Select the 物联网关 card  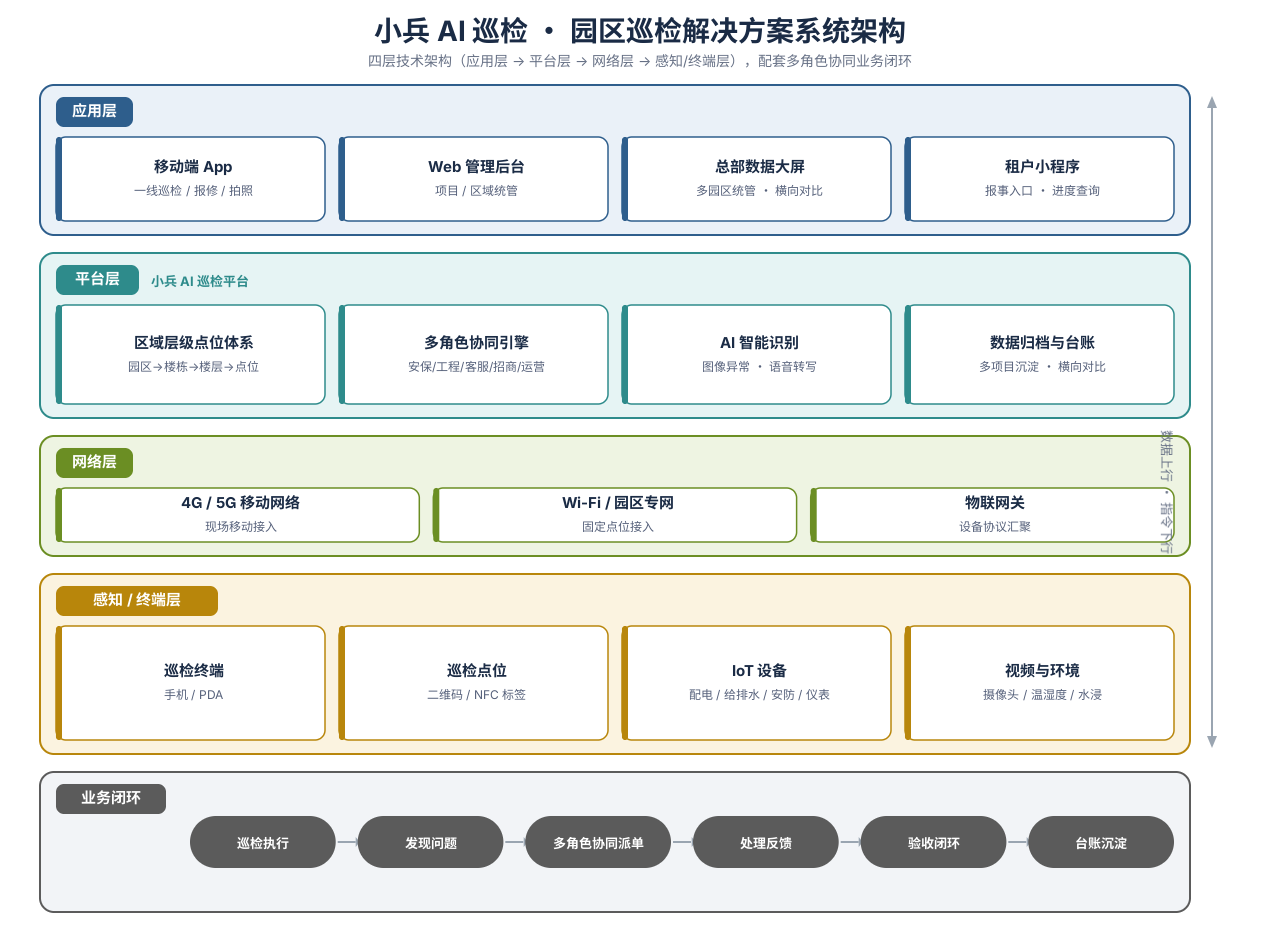click(993, 515)
